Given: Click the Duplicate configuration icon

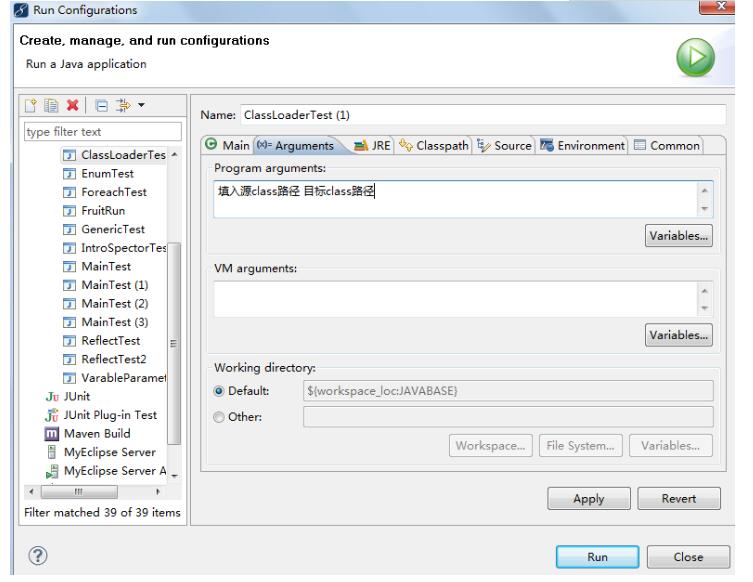Looking at the screenshot, I should coord(51,105).
